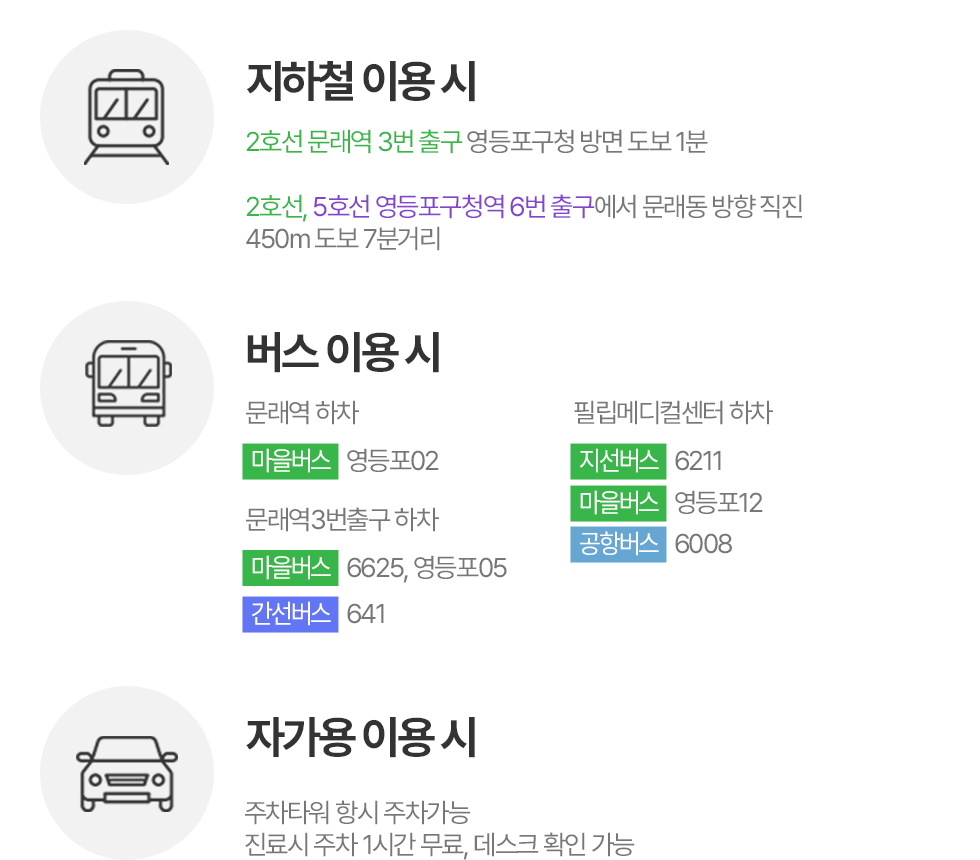Select the green 2호선 문래역 3번 출구 text

tap(354, 142)
